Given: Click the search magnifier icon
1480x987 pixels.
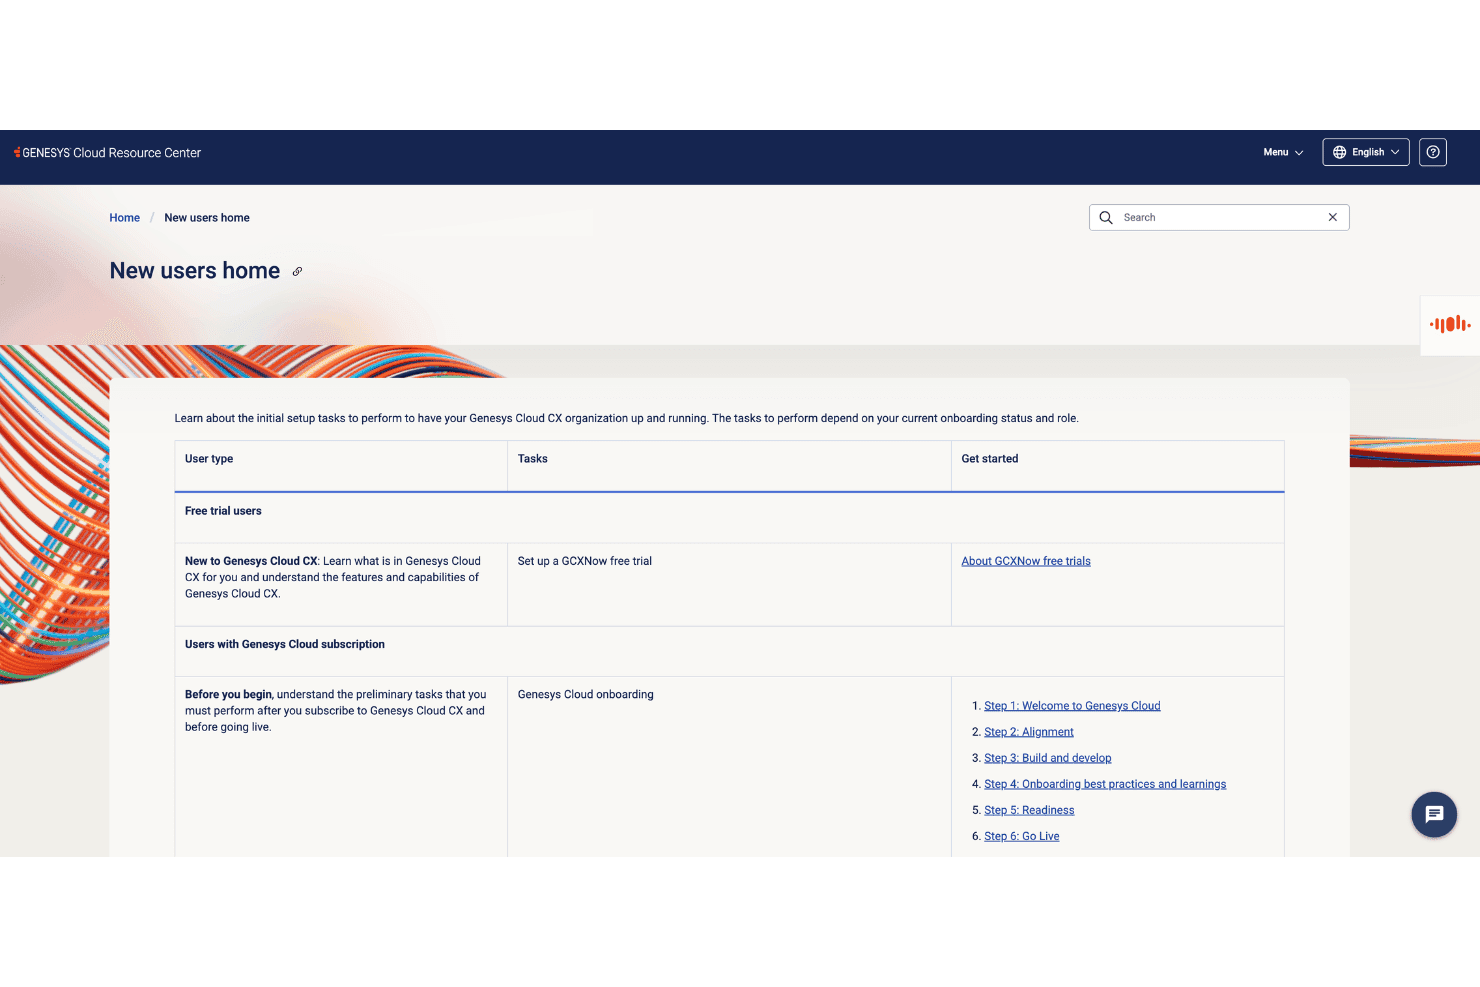Looking at the screenshot, I should [1106, 217].
